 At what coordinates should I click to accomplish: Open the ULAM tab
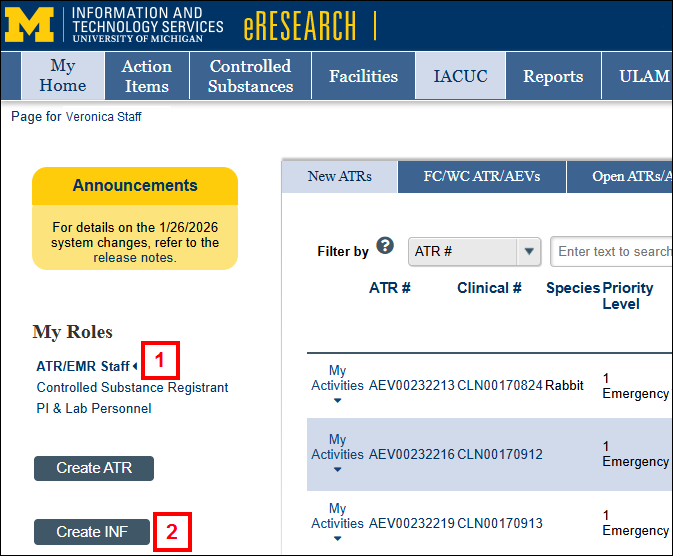637,76
